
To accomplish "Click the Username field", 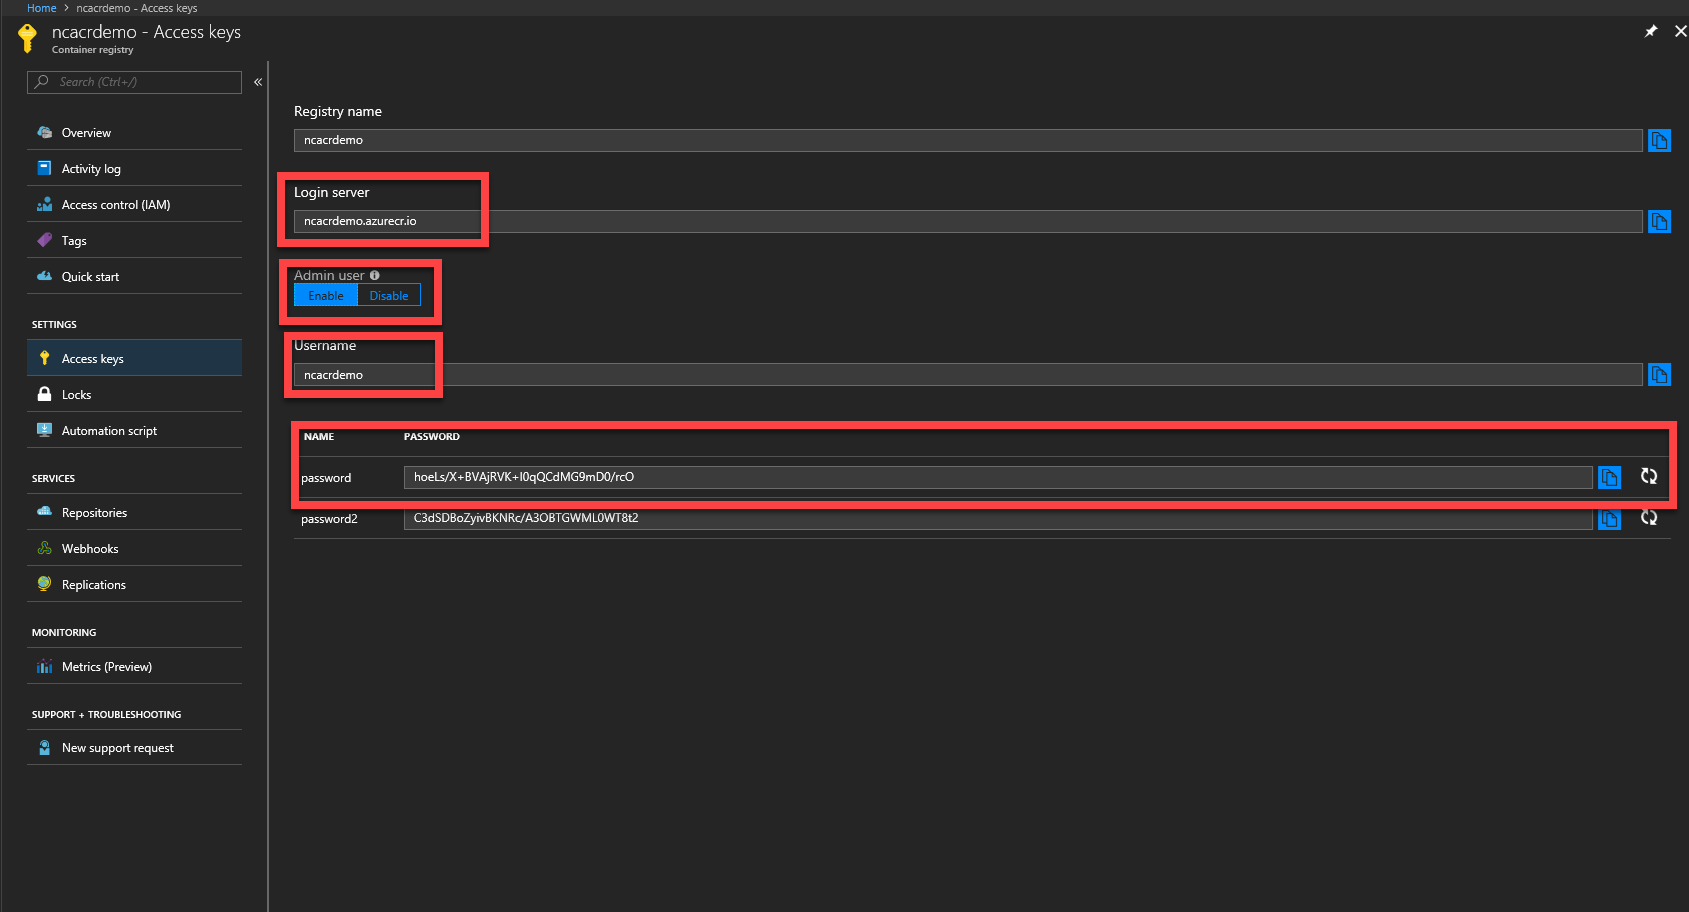I will click(x=968, y=375).
